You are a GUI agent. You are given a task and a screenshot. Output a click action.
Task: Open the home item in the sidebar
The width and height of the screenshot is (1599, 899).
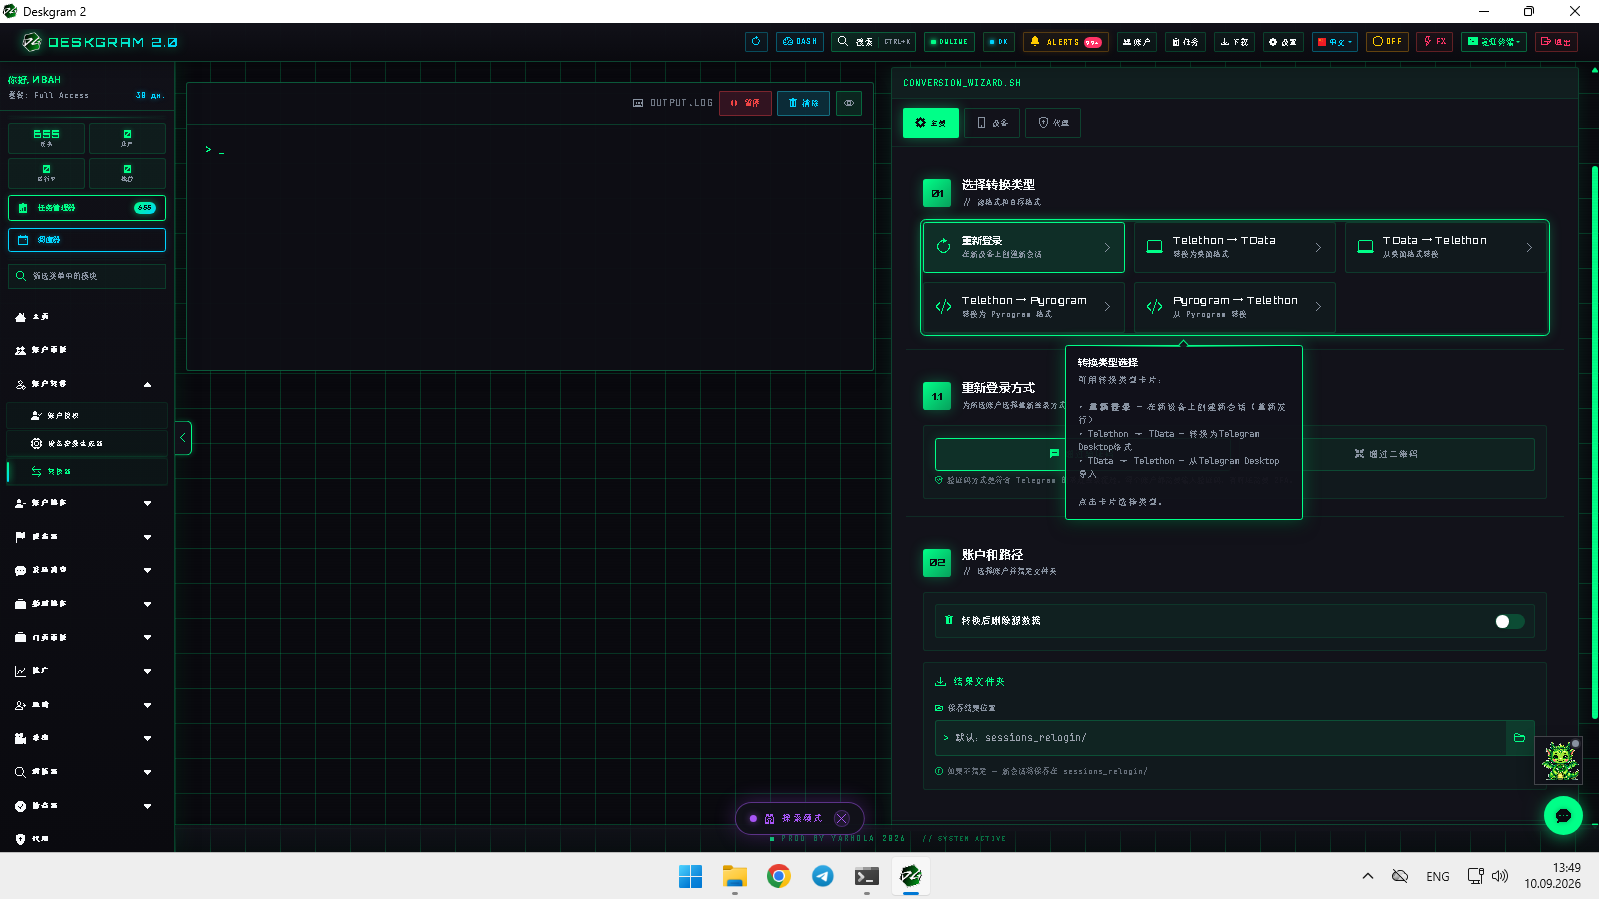click(x=87, y=317)
